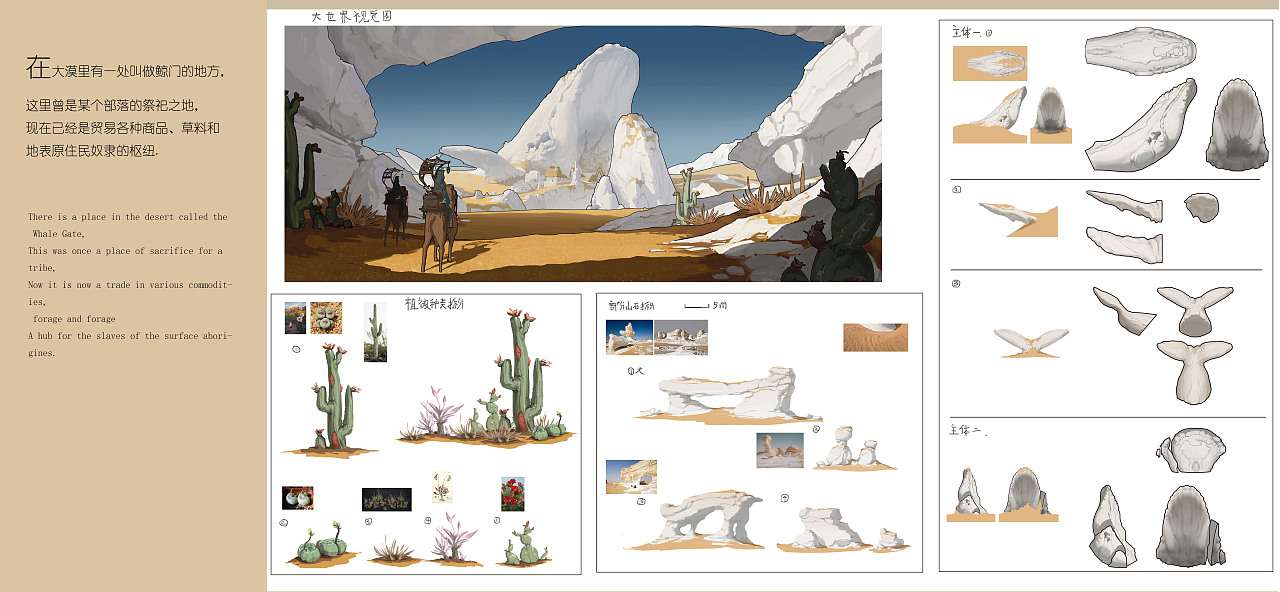Image resolution: width=1280 pixels, height=592 pixels.
Task: Open the tall saguaro cactus reference photo
Action: 375,332
